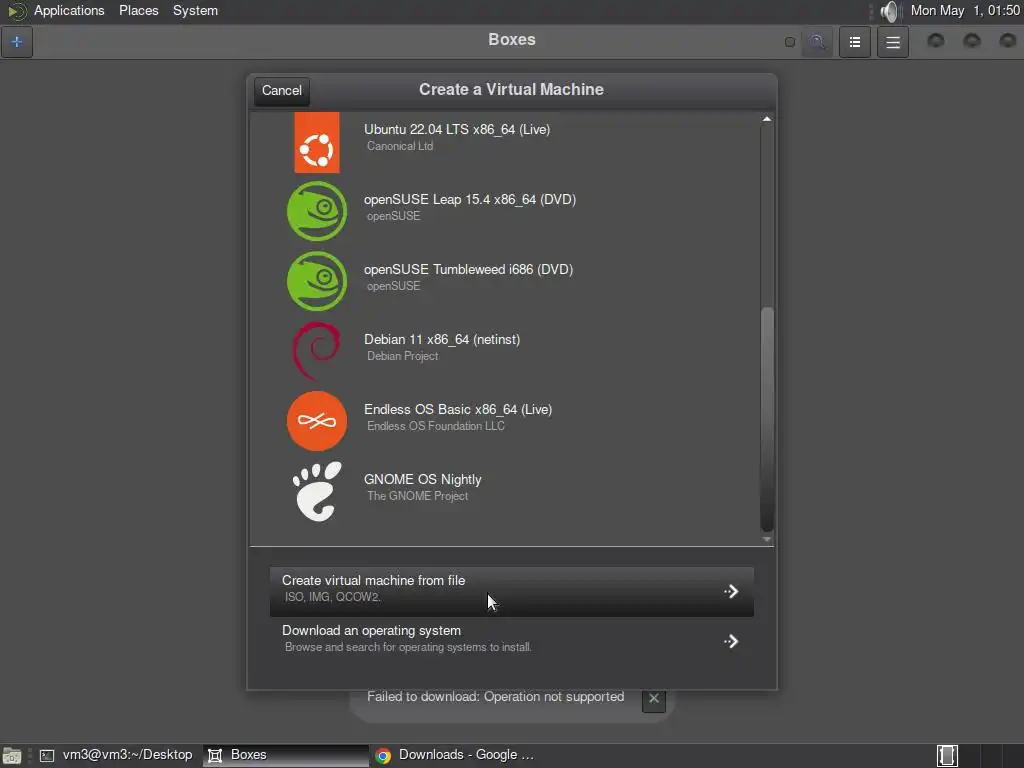Viewport: 1024px width, 768px height.
Task: Click The GNOME Project vendor label
Action: [417, 496]
